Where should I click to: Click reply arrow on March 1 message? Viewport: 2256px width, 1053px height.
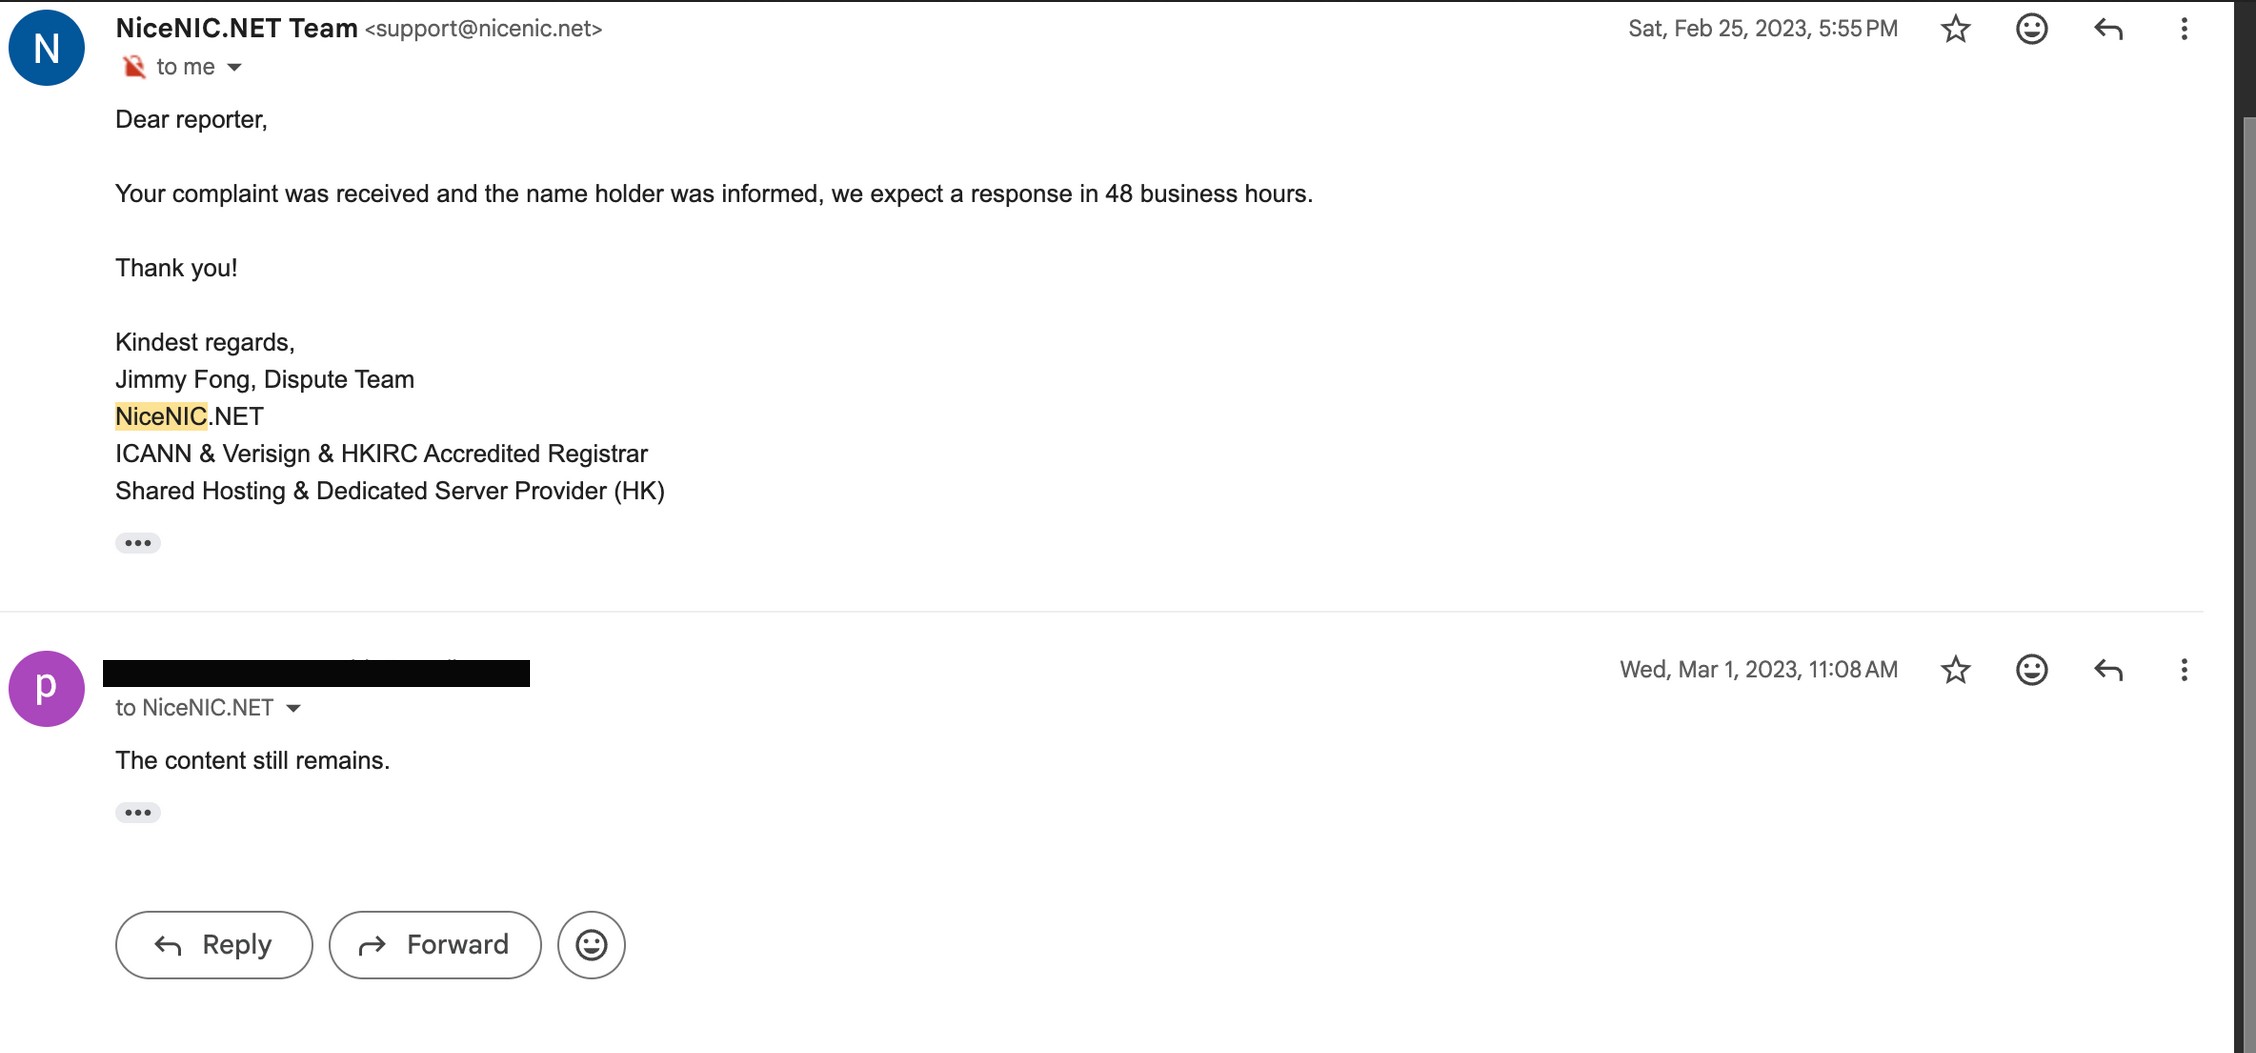click(2108, 670)
